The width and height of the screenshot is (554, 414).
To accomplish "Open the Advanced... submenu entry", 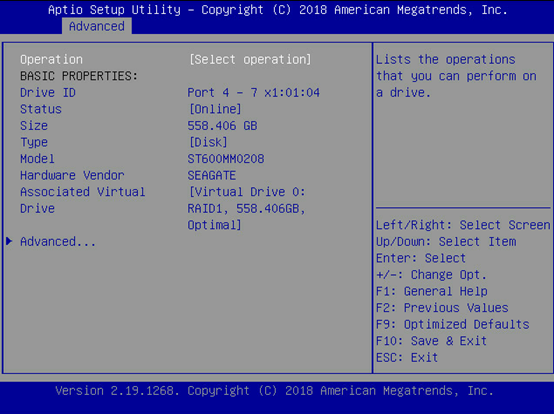I will click(x=58, y=242).
